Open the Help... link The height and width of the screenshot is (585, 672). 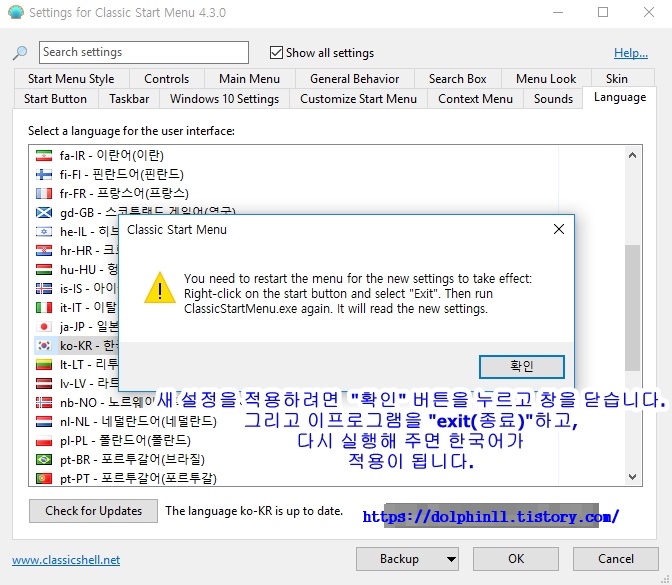click(x=630, y=53)
